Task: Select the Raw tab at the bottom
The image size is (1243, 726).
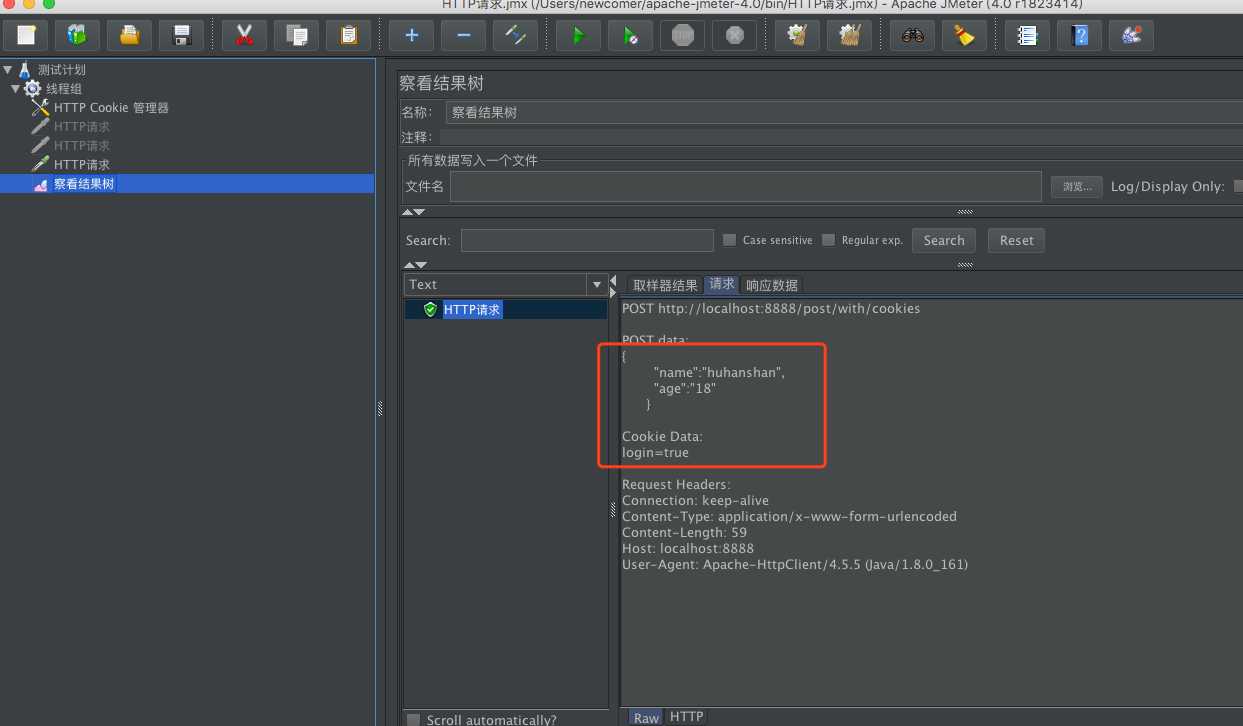Action: tap(646, 717)
